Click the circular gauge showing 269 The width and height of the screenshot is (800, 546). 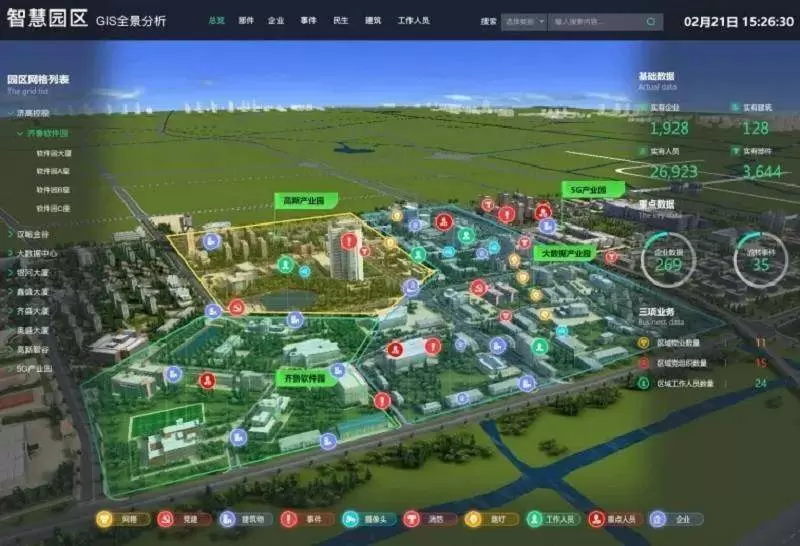pyautogui.click(x=668, y=260)
